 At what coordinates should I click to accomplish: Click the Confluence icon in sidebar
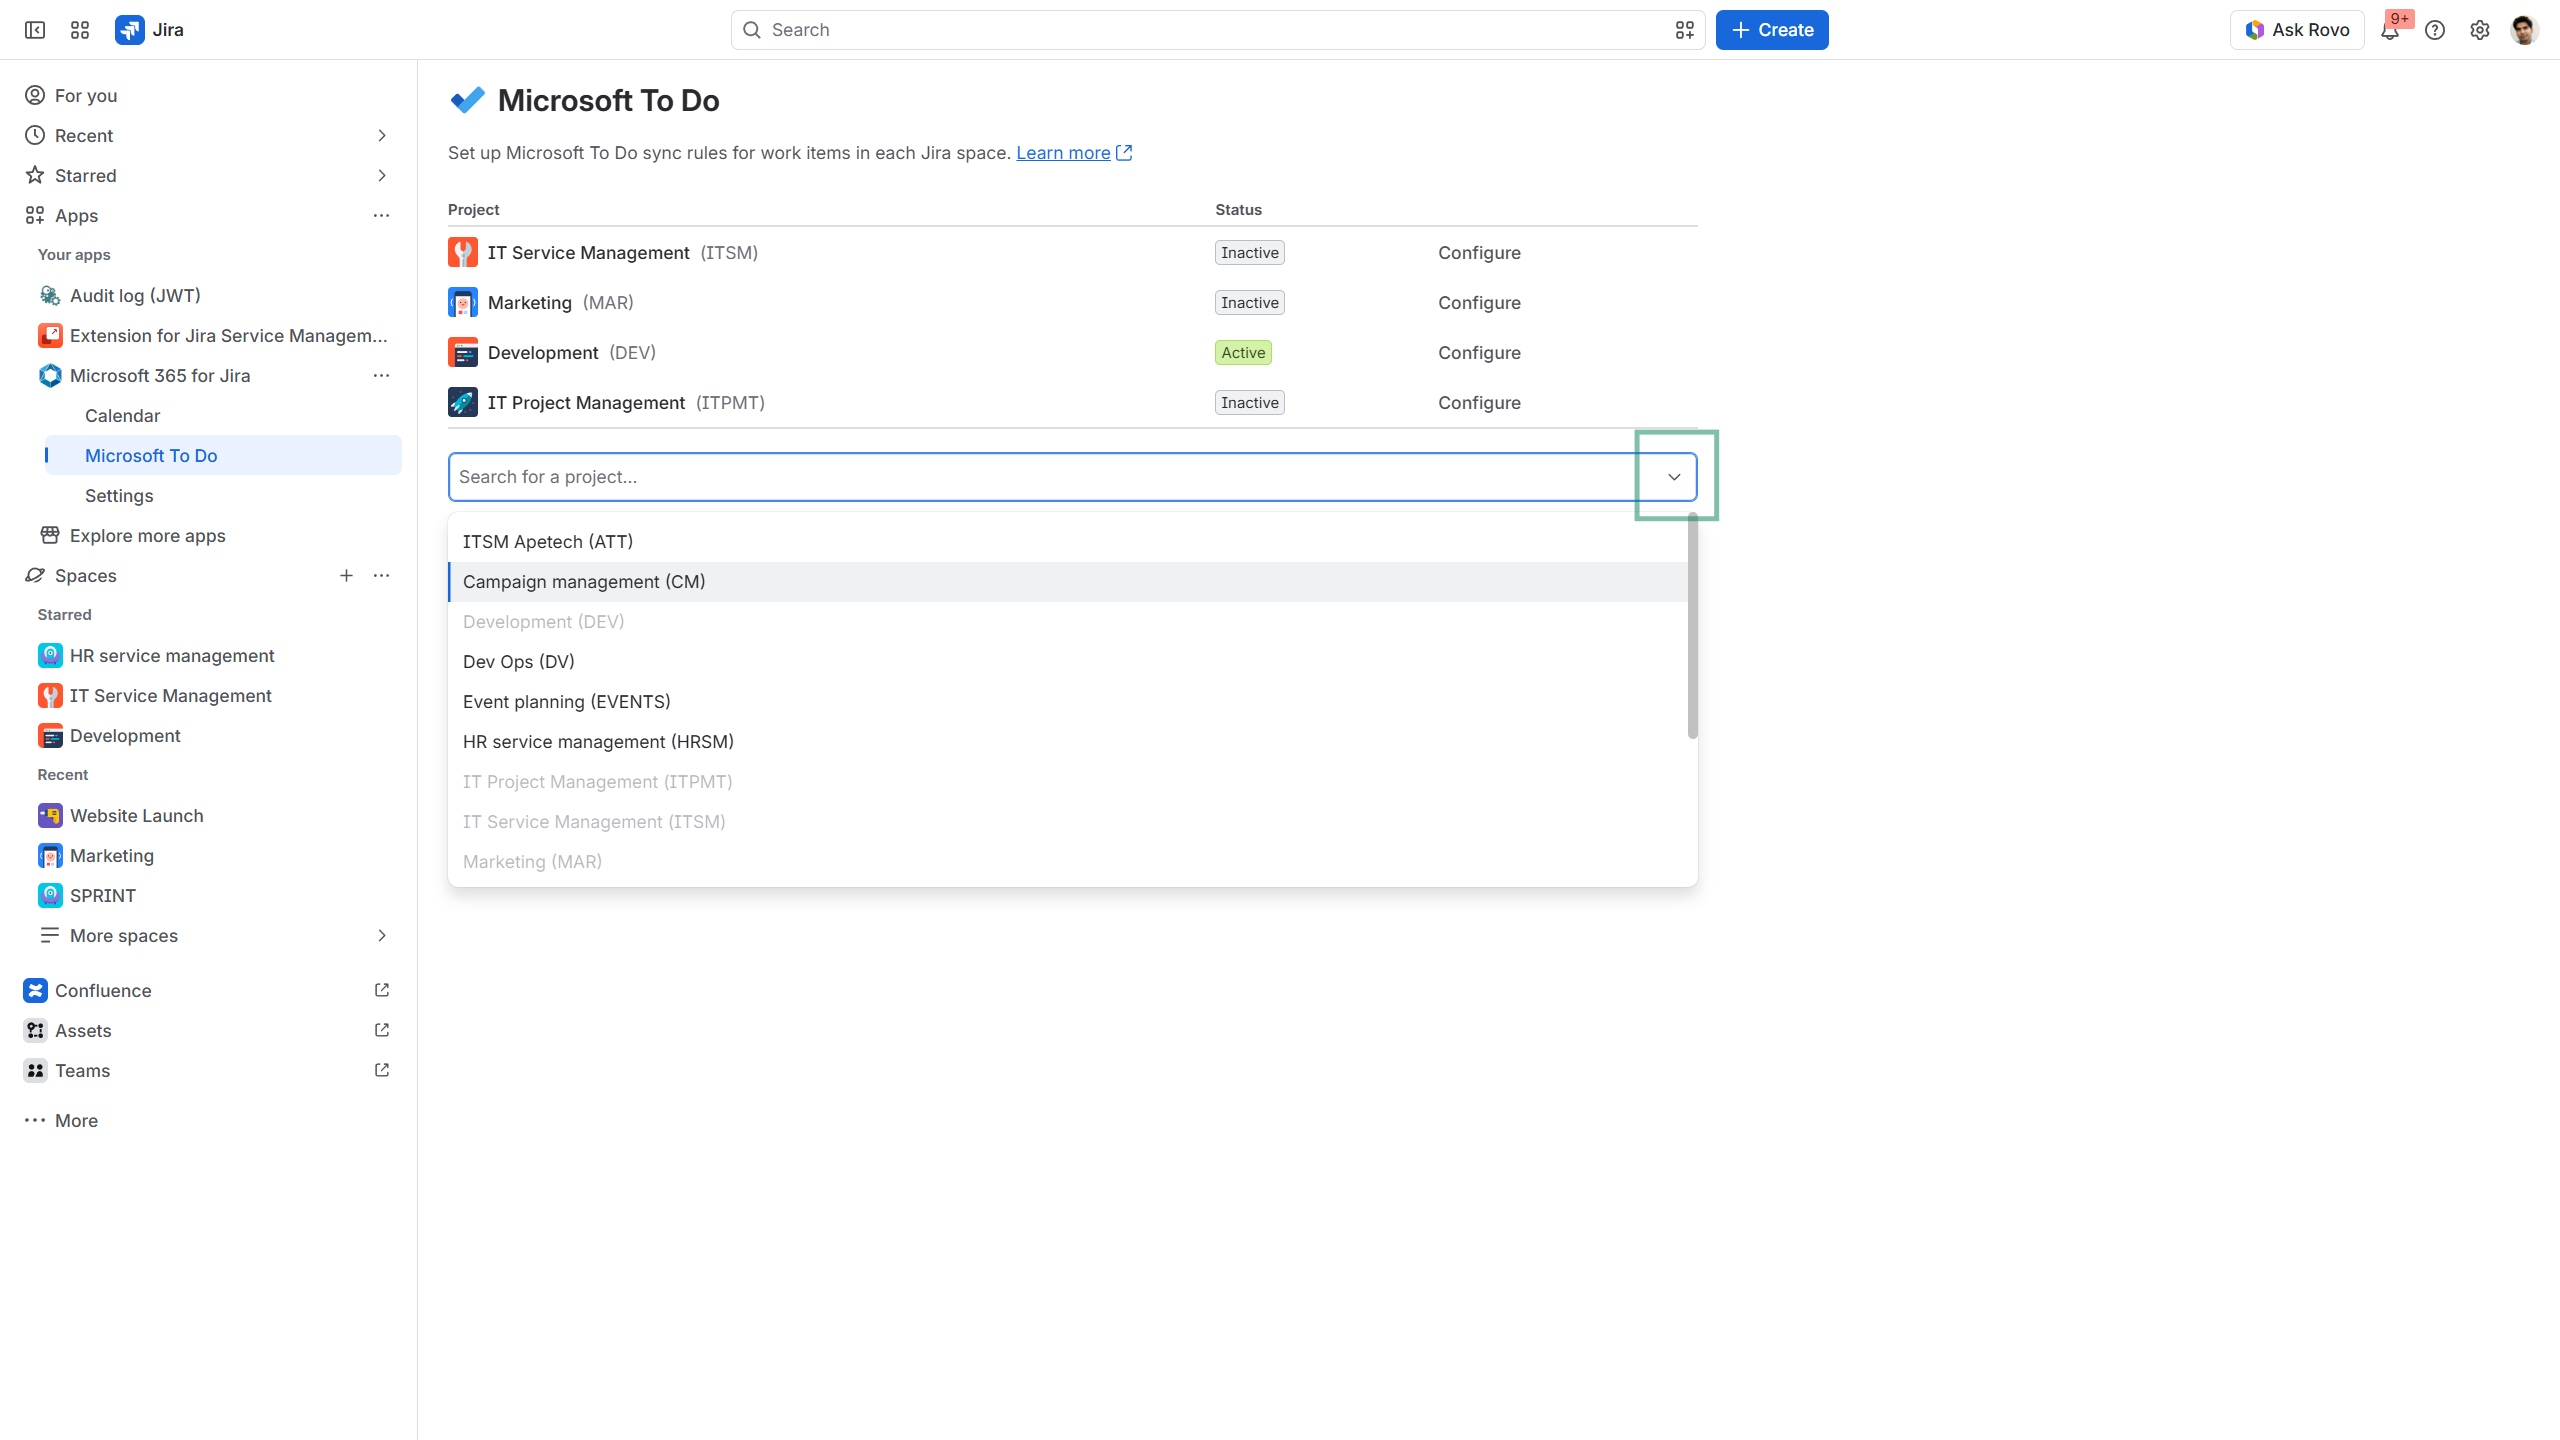(x=35, y=990)
